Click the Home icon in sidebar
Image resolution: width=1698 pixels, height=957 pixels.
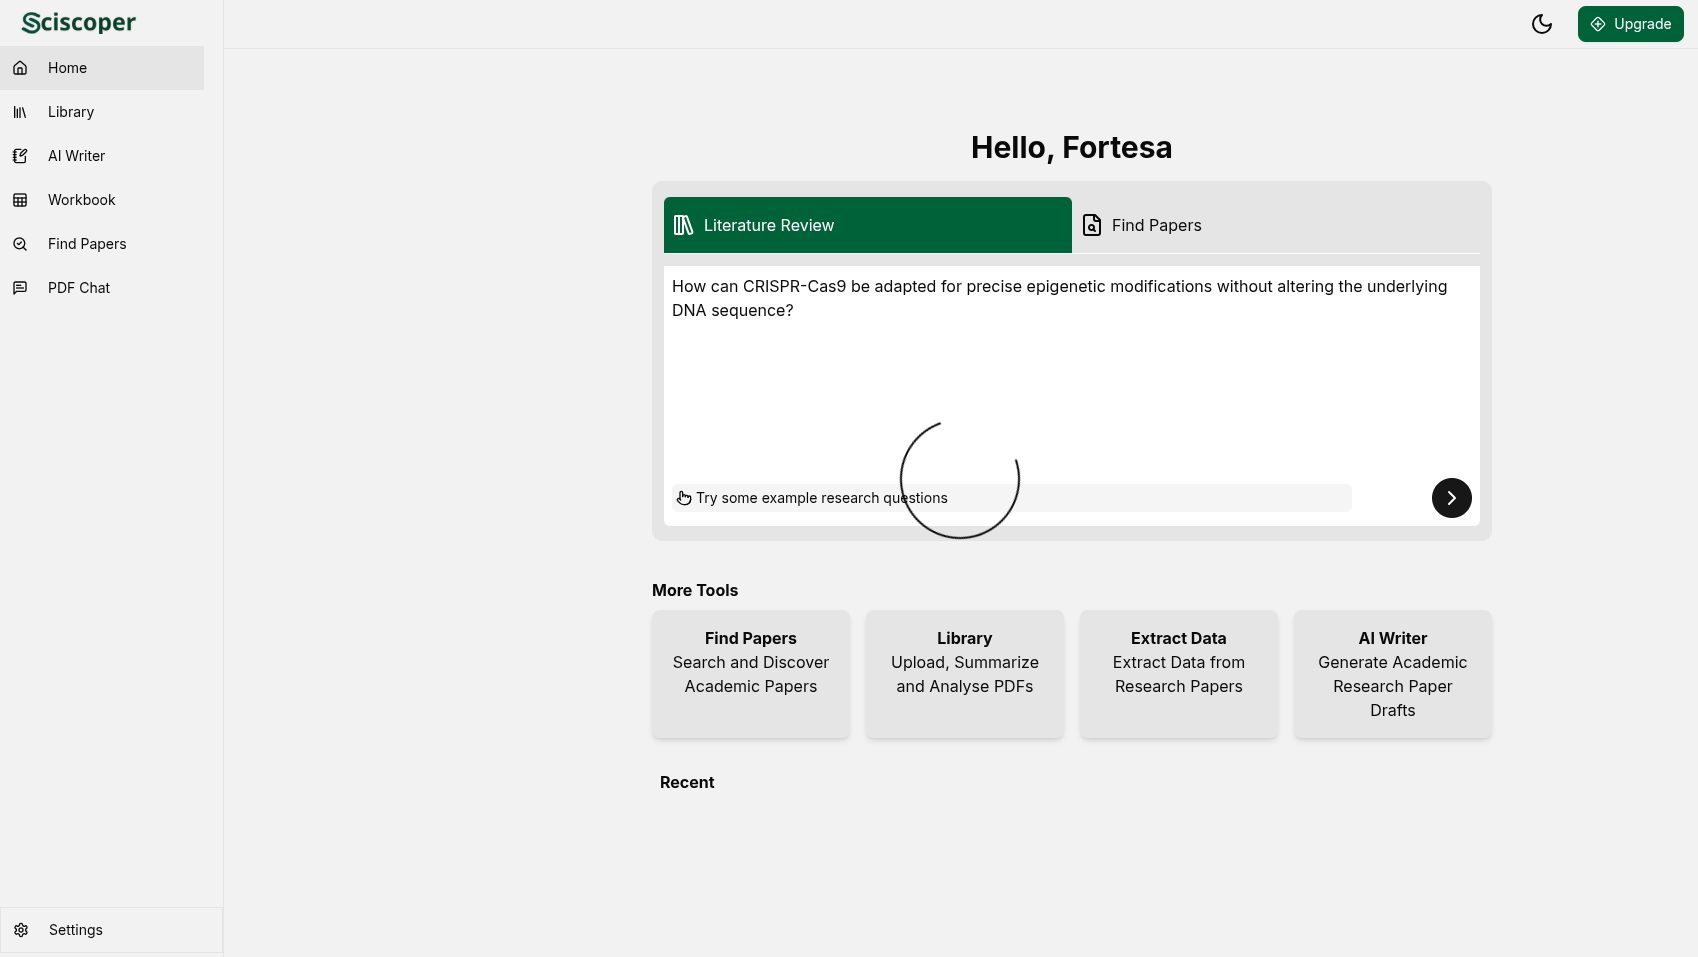coord(20,68)
